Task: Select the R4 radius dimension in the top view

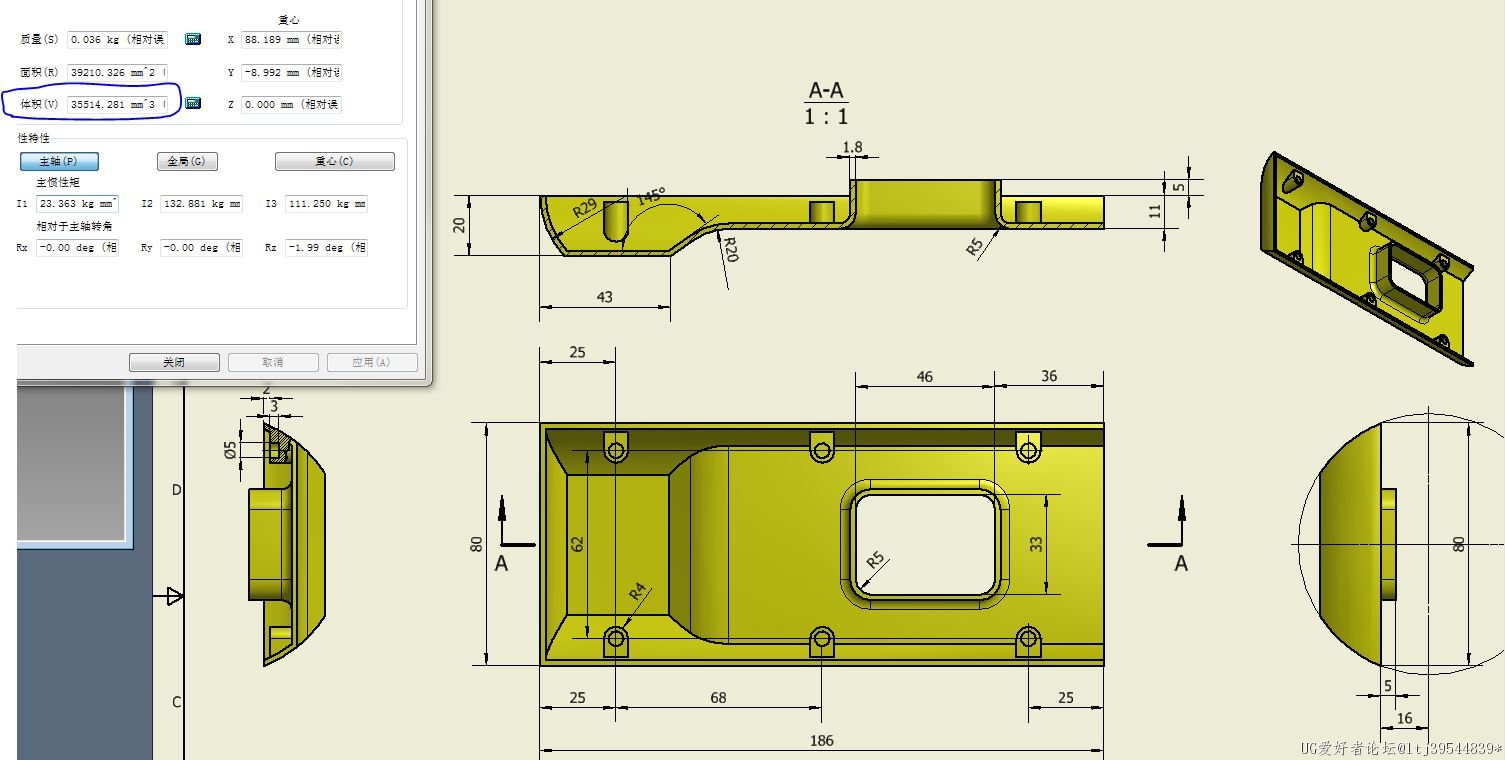Action: pos(638,592)
